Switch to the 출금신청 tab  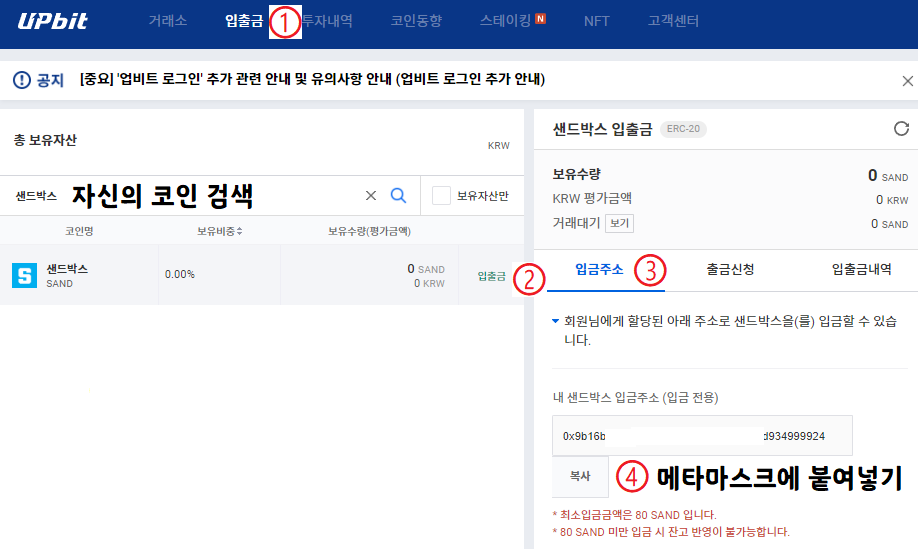(730, 269)
